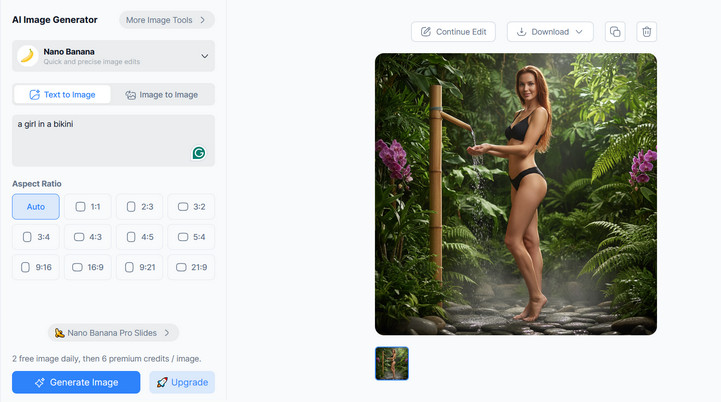Click the copy image icon
Image resolution: width=721 pixels, height=402 pixels.
(615, 32)
